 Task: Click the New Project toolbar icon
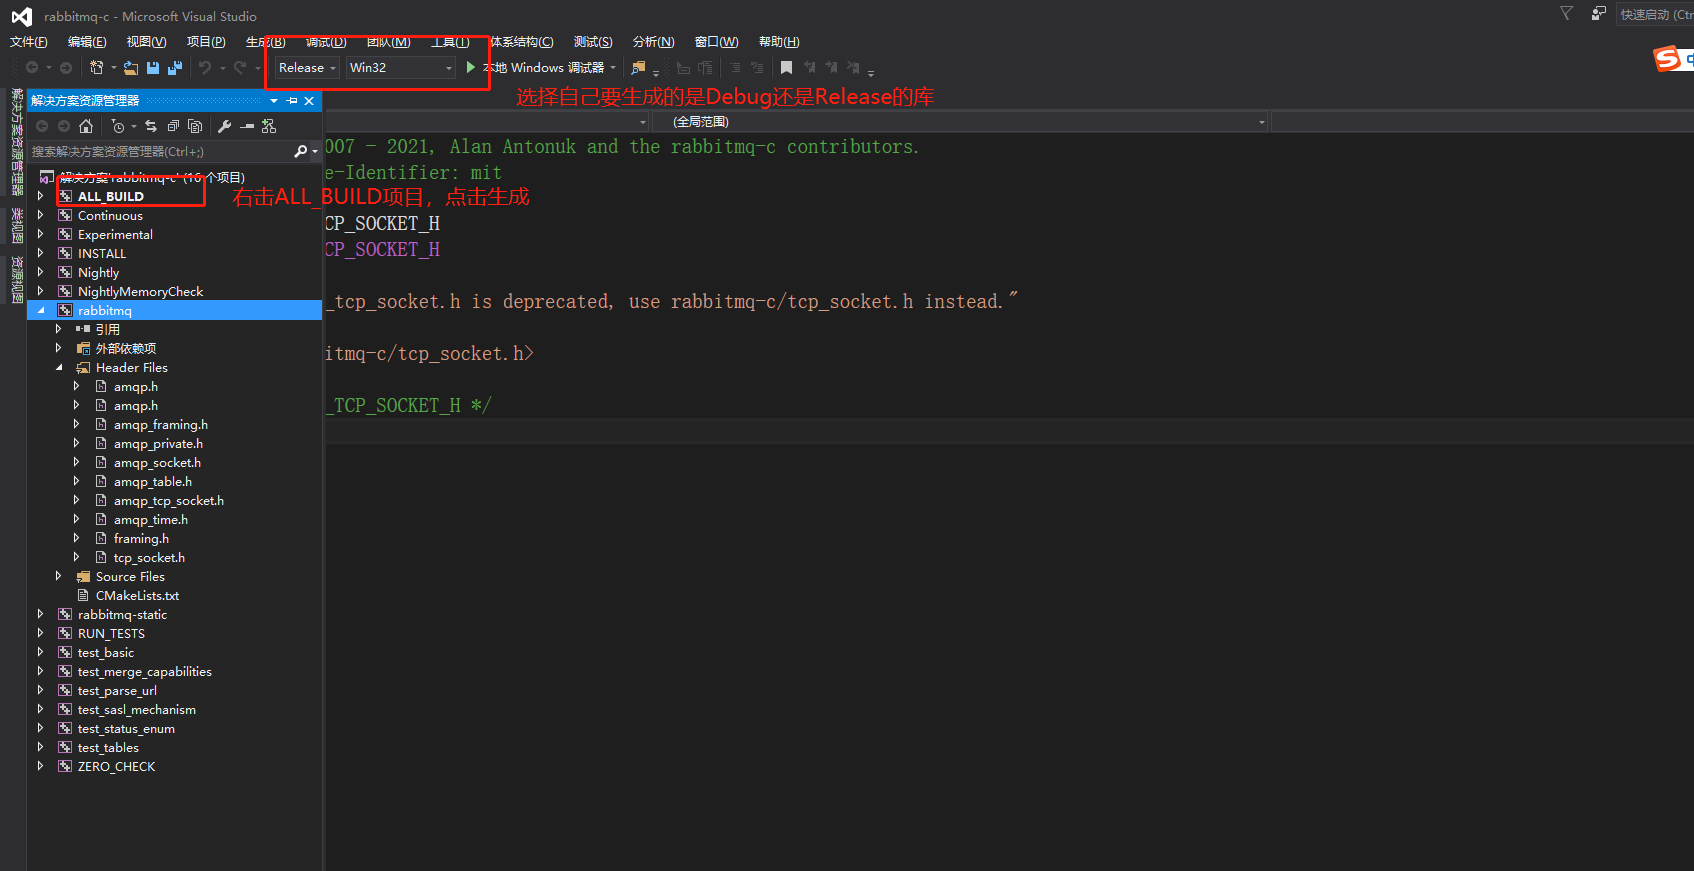pos(97,67)
